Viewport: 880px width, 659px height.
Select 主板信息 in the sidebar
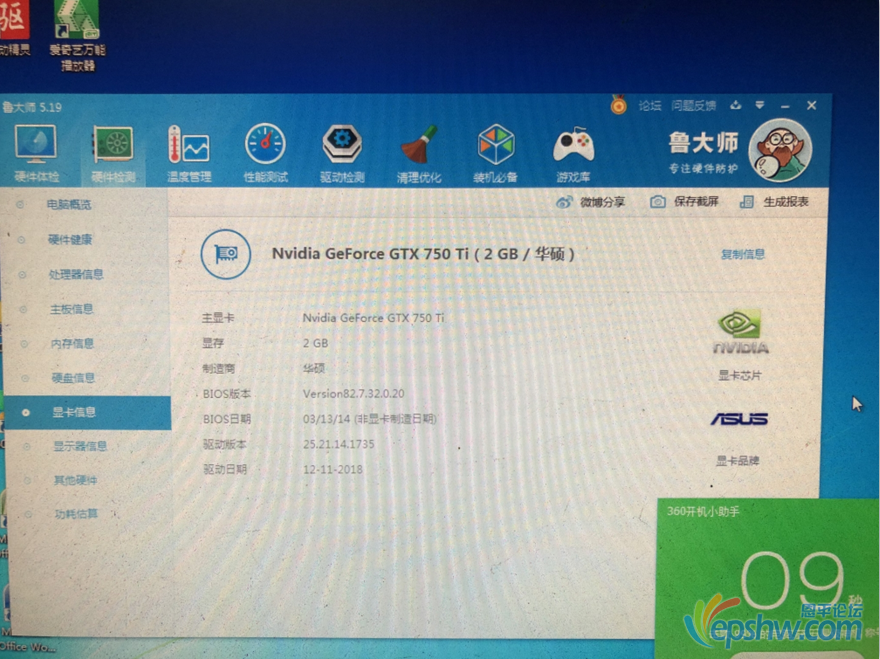[x=72, y=309]
